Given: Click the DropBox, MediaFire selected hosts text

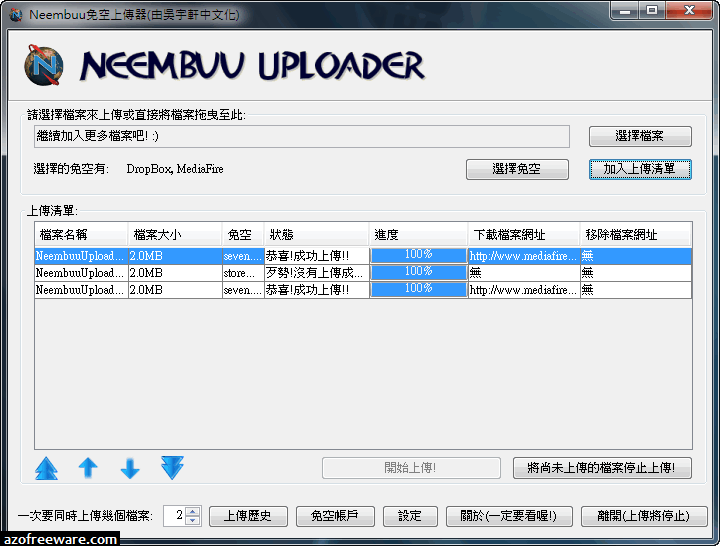Looking at the screenshot, I should point(175,169).
